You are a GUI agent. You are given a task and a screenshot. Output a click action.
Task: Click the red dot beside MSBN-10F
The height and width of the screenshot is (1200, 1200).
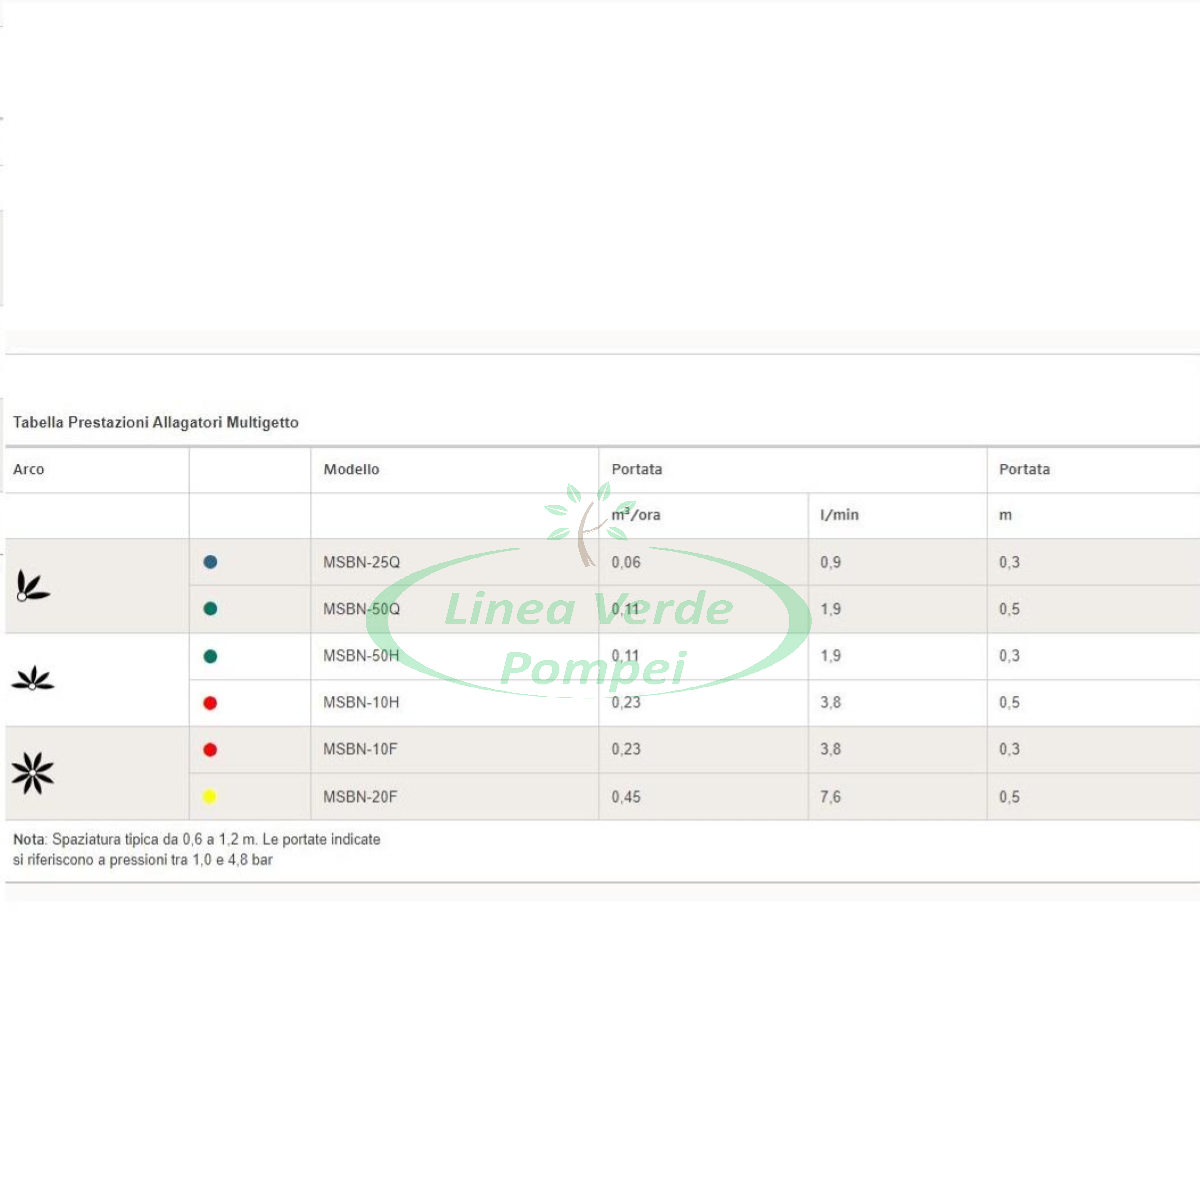click(x=210, y=750)
